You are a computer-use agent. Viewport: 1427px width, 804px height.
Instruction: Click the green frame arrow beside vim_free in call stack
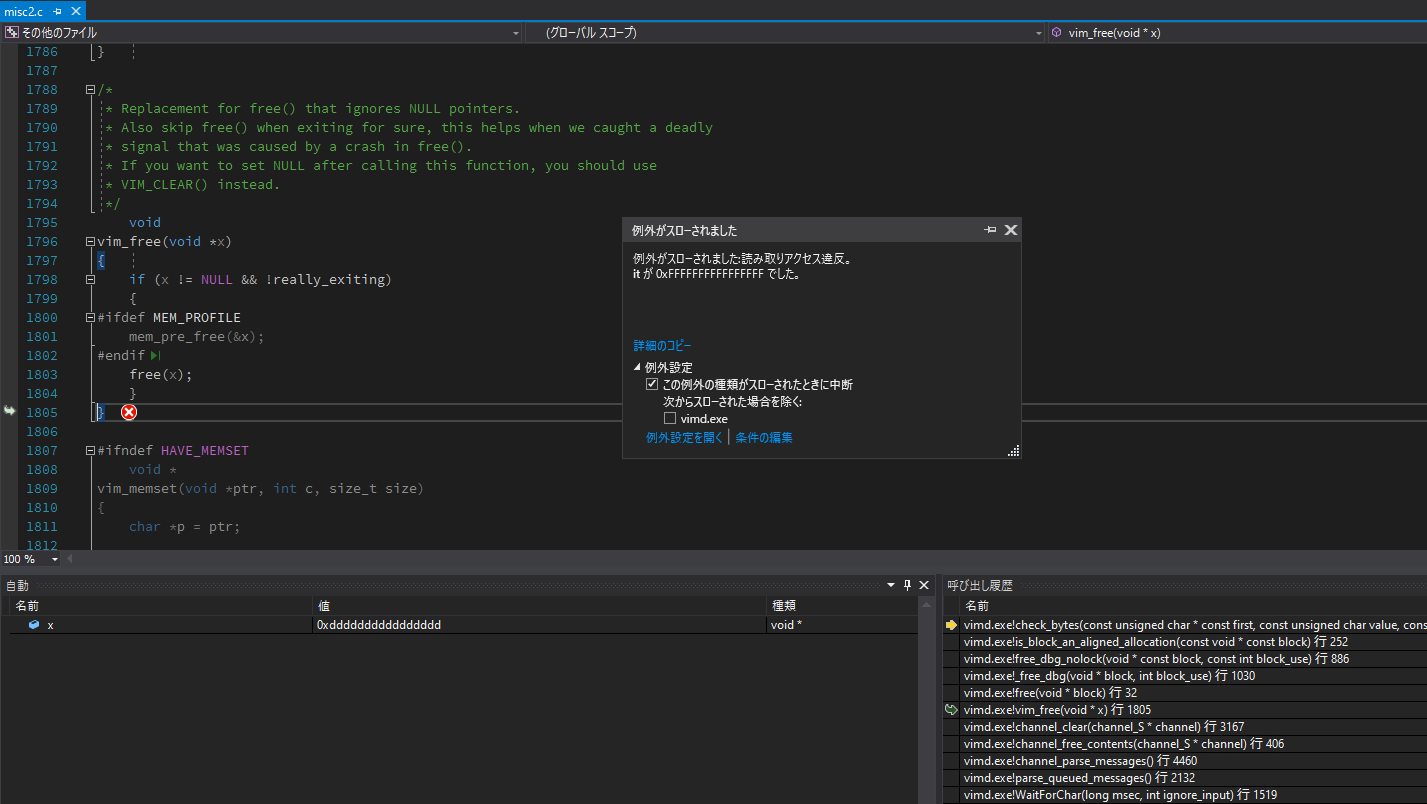click(x=950, y=709)
